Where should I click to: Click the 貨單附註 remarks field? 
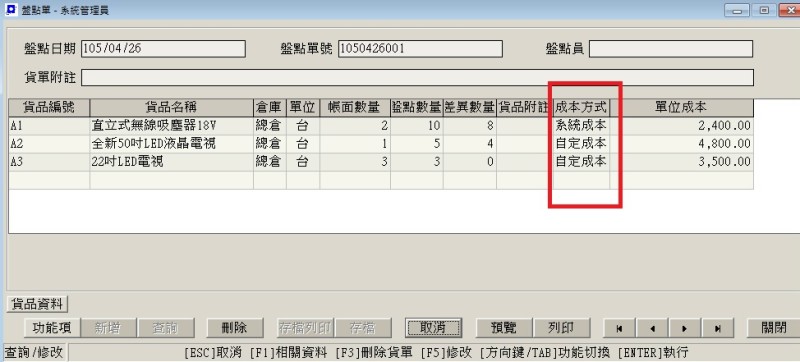(417, 77)
